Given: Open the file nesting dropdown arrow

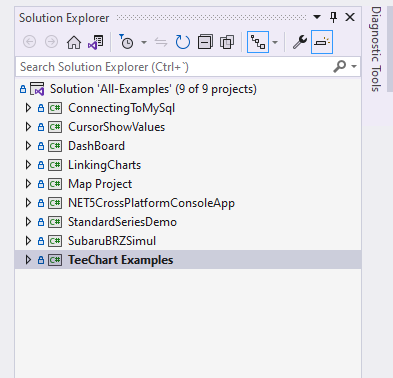Looking at the screenshot, I should coord(275,42).
